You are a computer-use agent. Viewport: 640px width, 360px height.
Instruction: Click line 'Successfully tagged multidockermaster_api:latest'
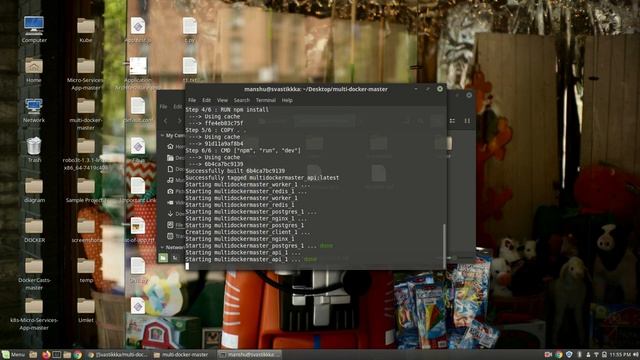(x=262, y=178)
